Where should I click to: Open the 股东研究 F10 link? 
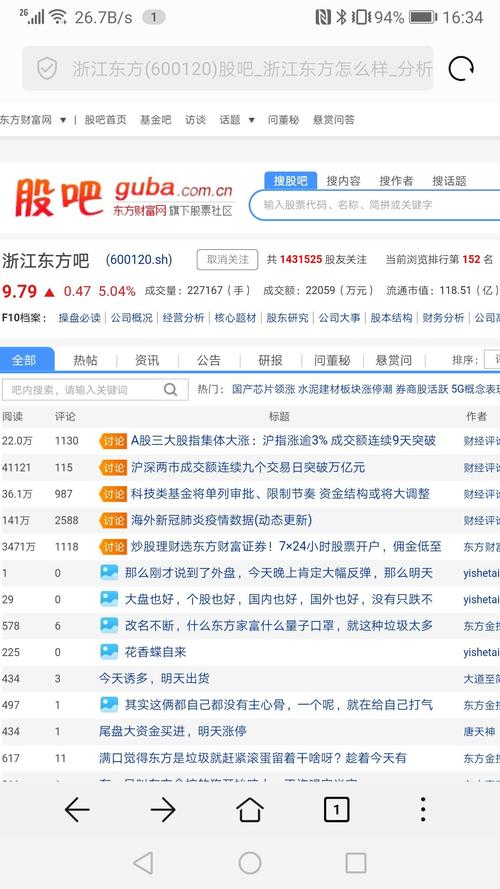pyautogui.click(x=288, y=318)
